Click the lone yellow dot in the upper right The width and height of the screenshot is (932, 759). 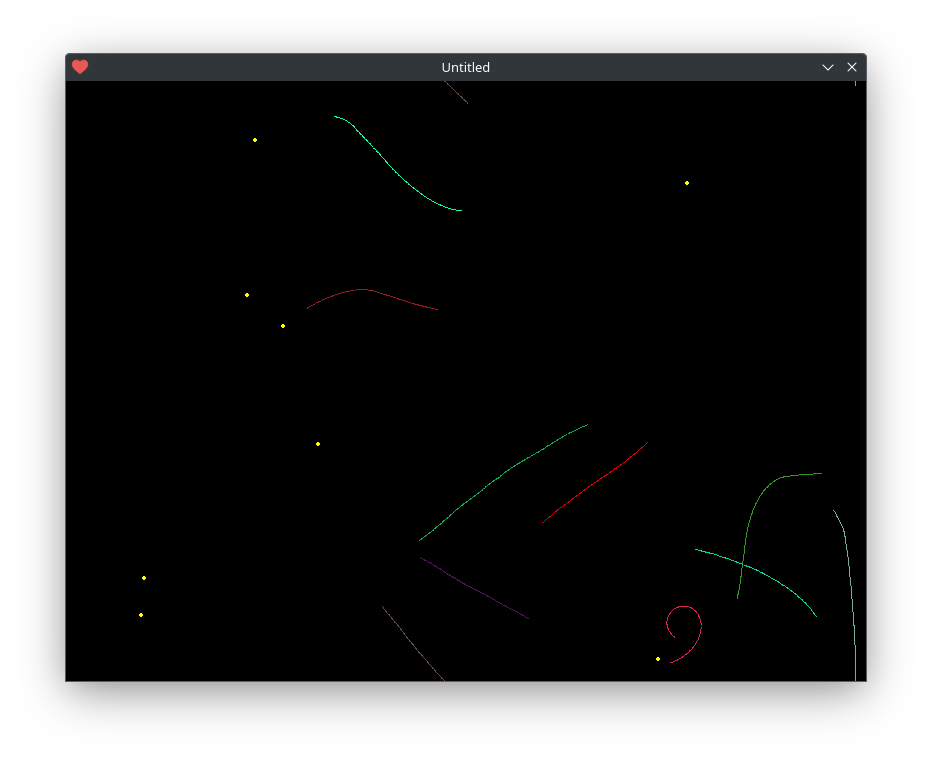pos(687,183)
